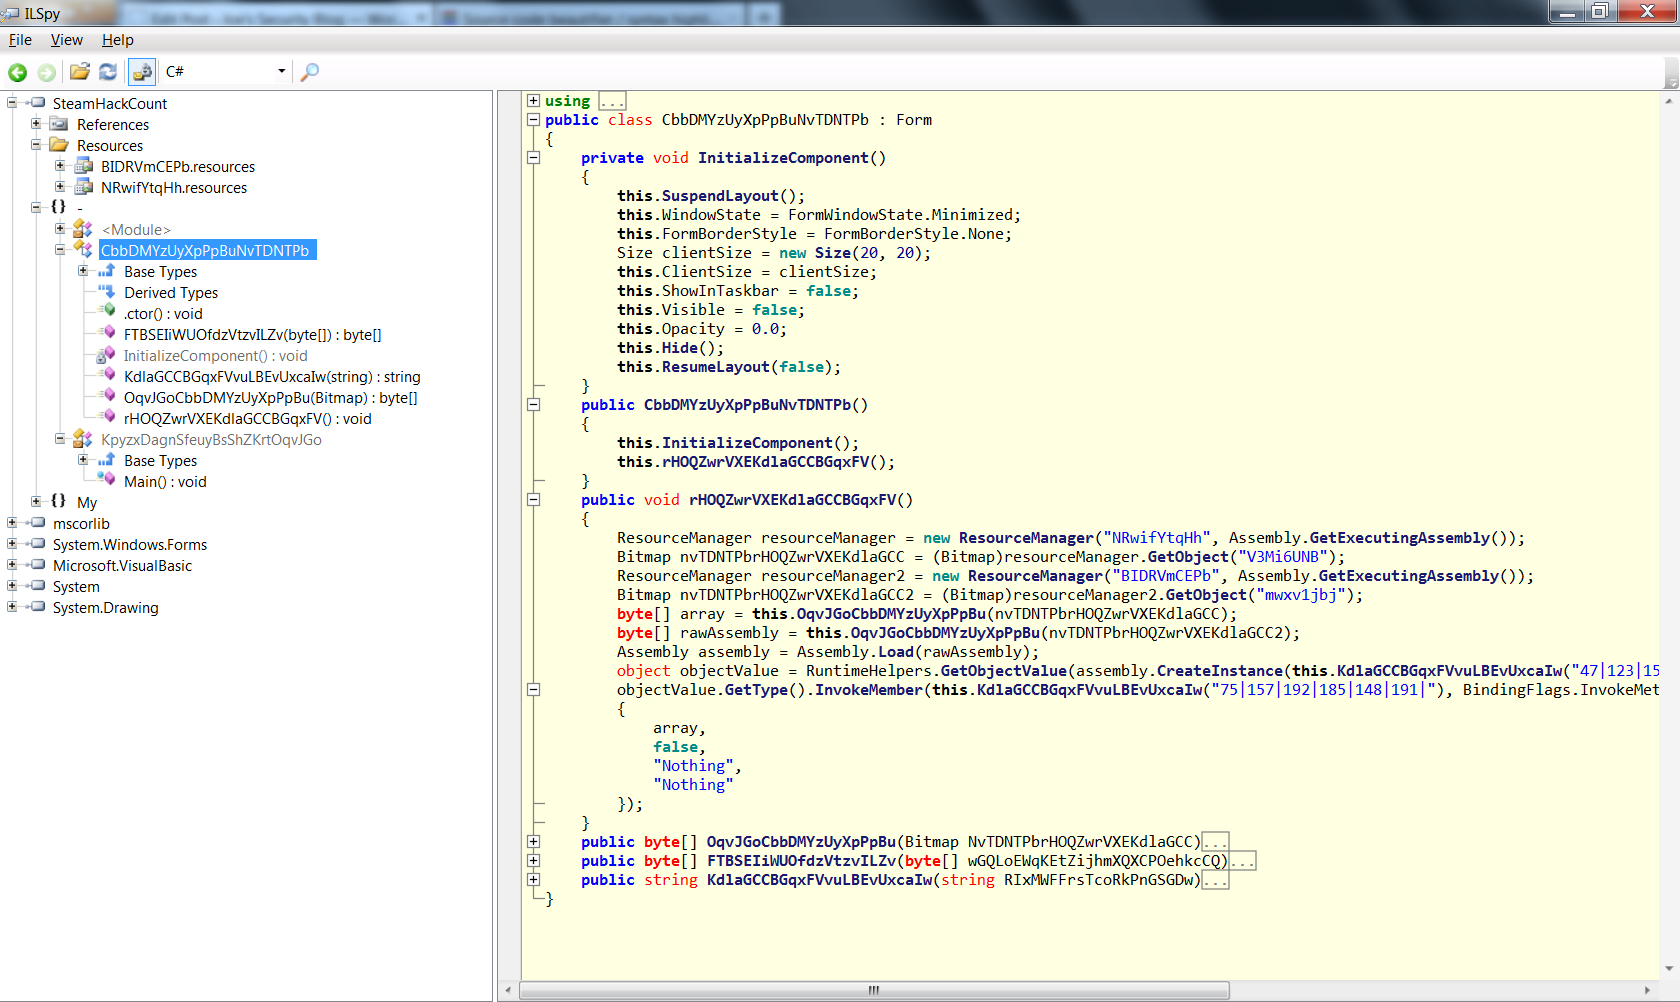Collapse the class CbbDMYzUyXpPpBuNvTDNTPb code fold
The width and height of the screenshot is (1680, 1002).
point(533,119)
